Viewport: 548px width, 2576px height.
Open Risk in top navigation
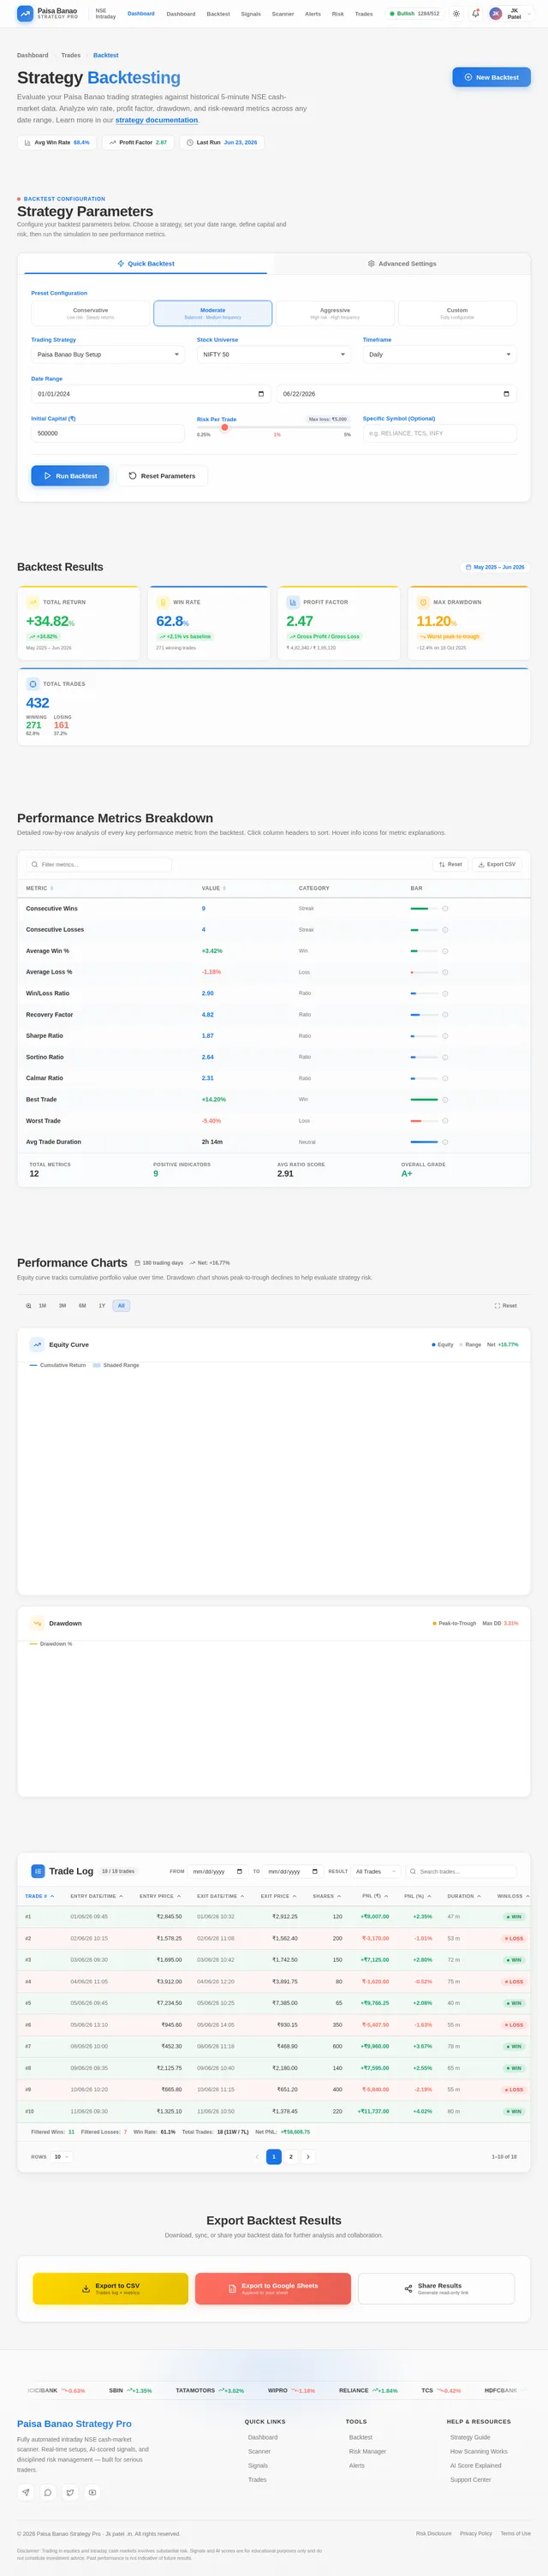[x=338, y=14]
